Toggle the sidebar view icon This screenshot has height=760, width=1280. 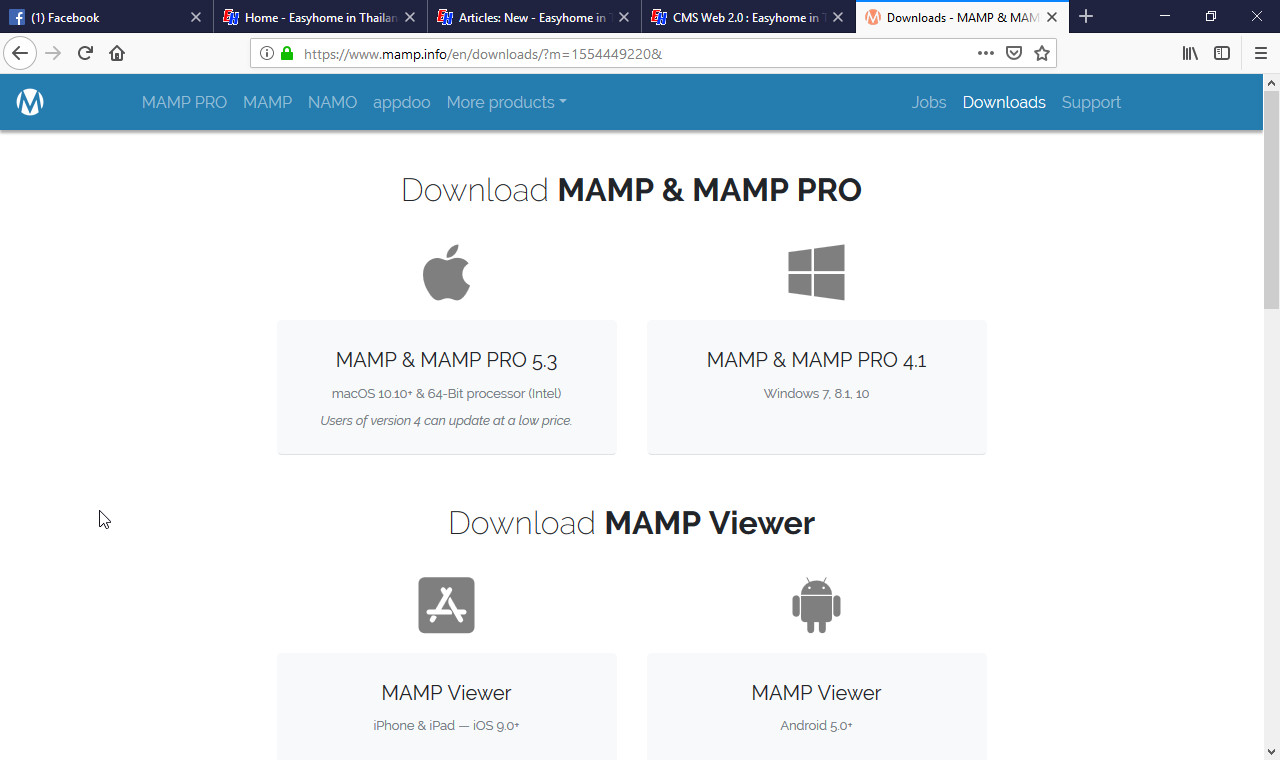click(x=1222, y=53)
